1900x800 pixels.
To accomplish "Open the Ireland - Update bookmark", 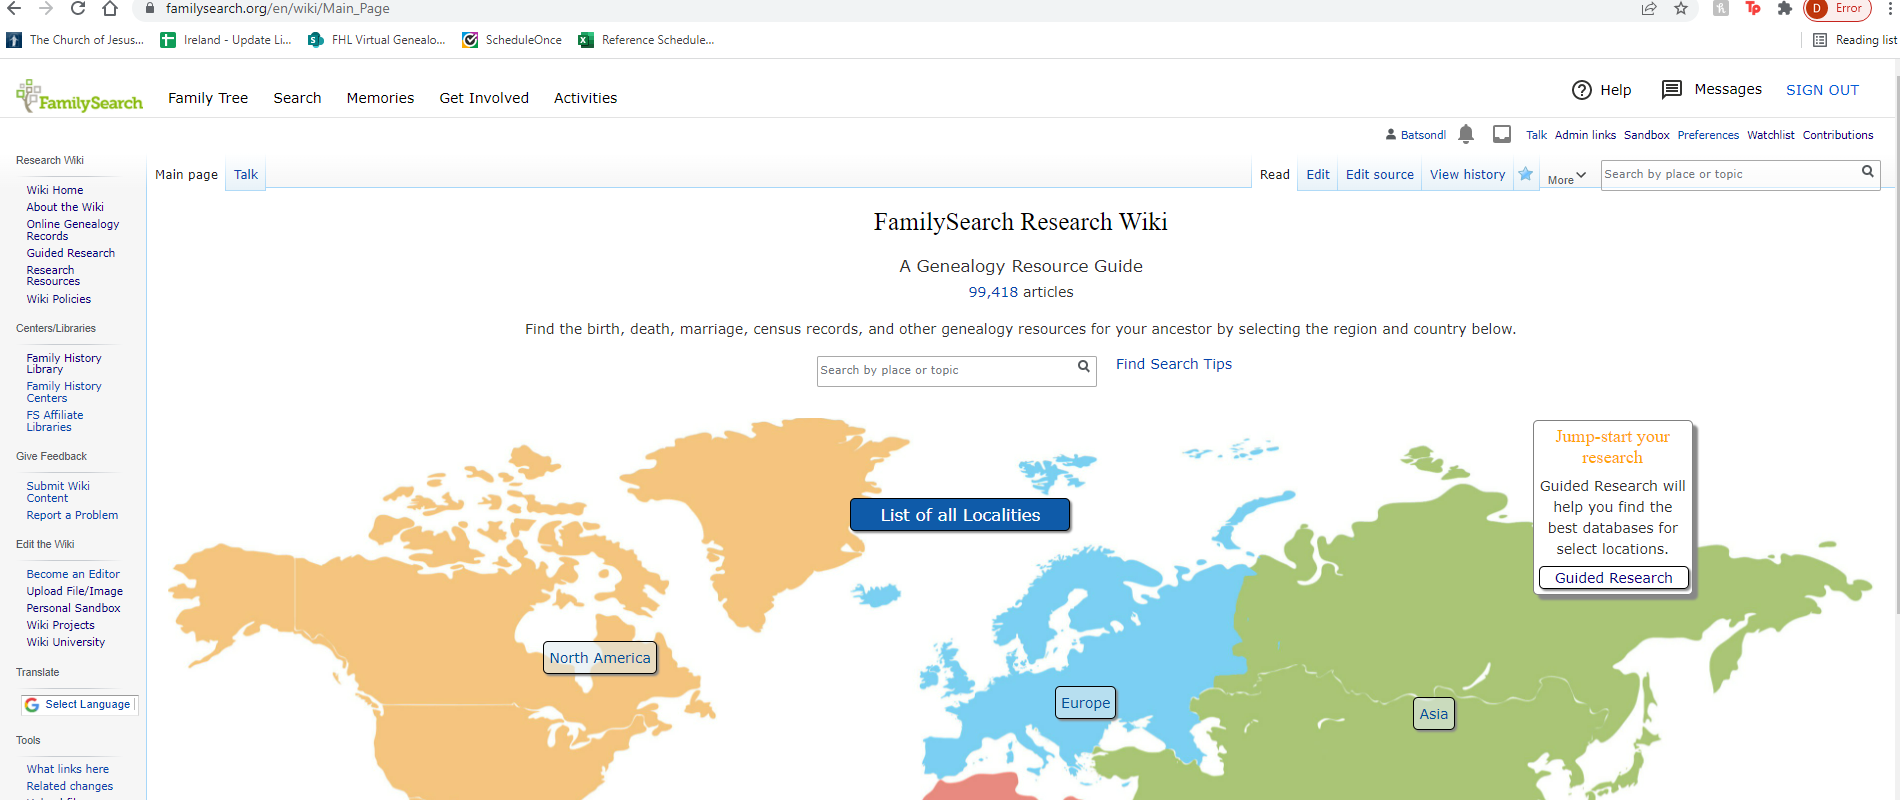I will (226, 40).
